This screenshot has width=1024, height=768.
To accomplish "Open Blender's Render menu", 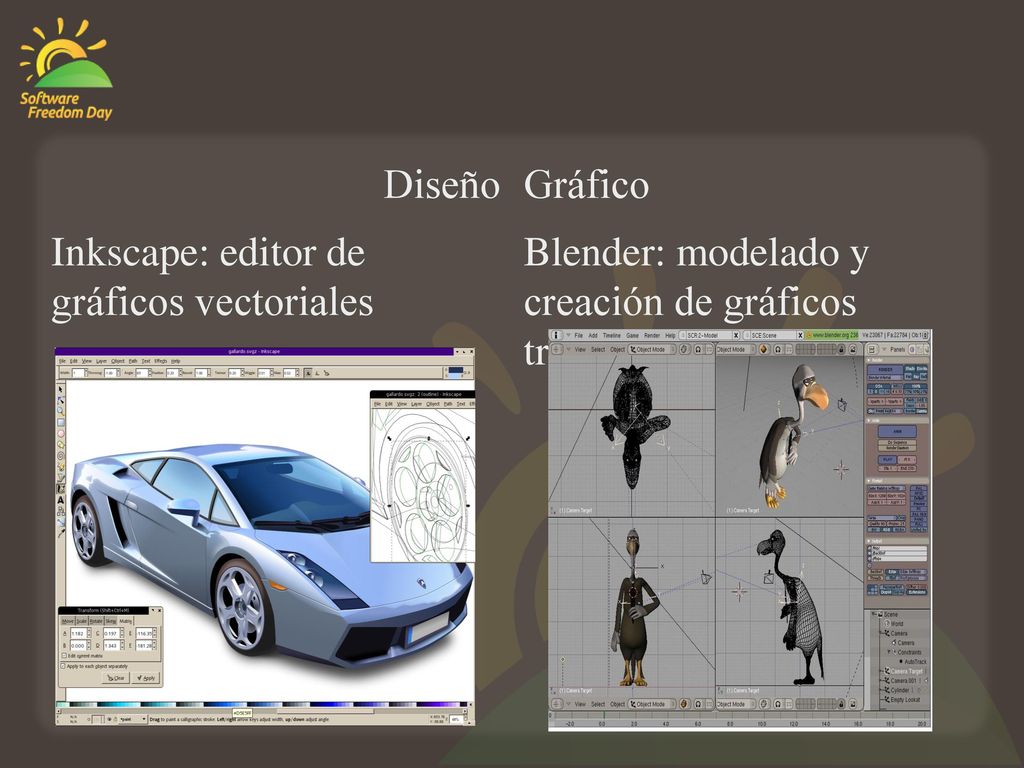I will 652,335.
